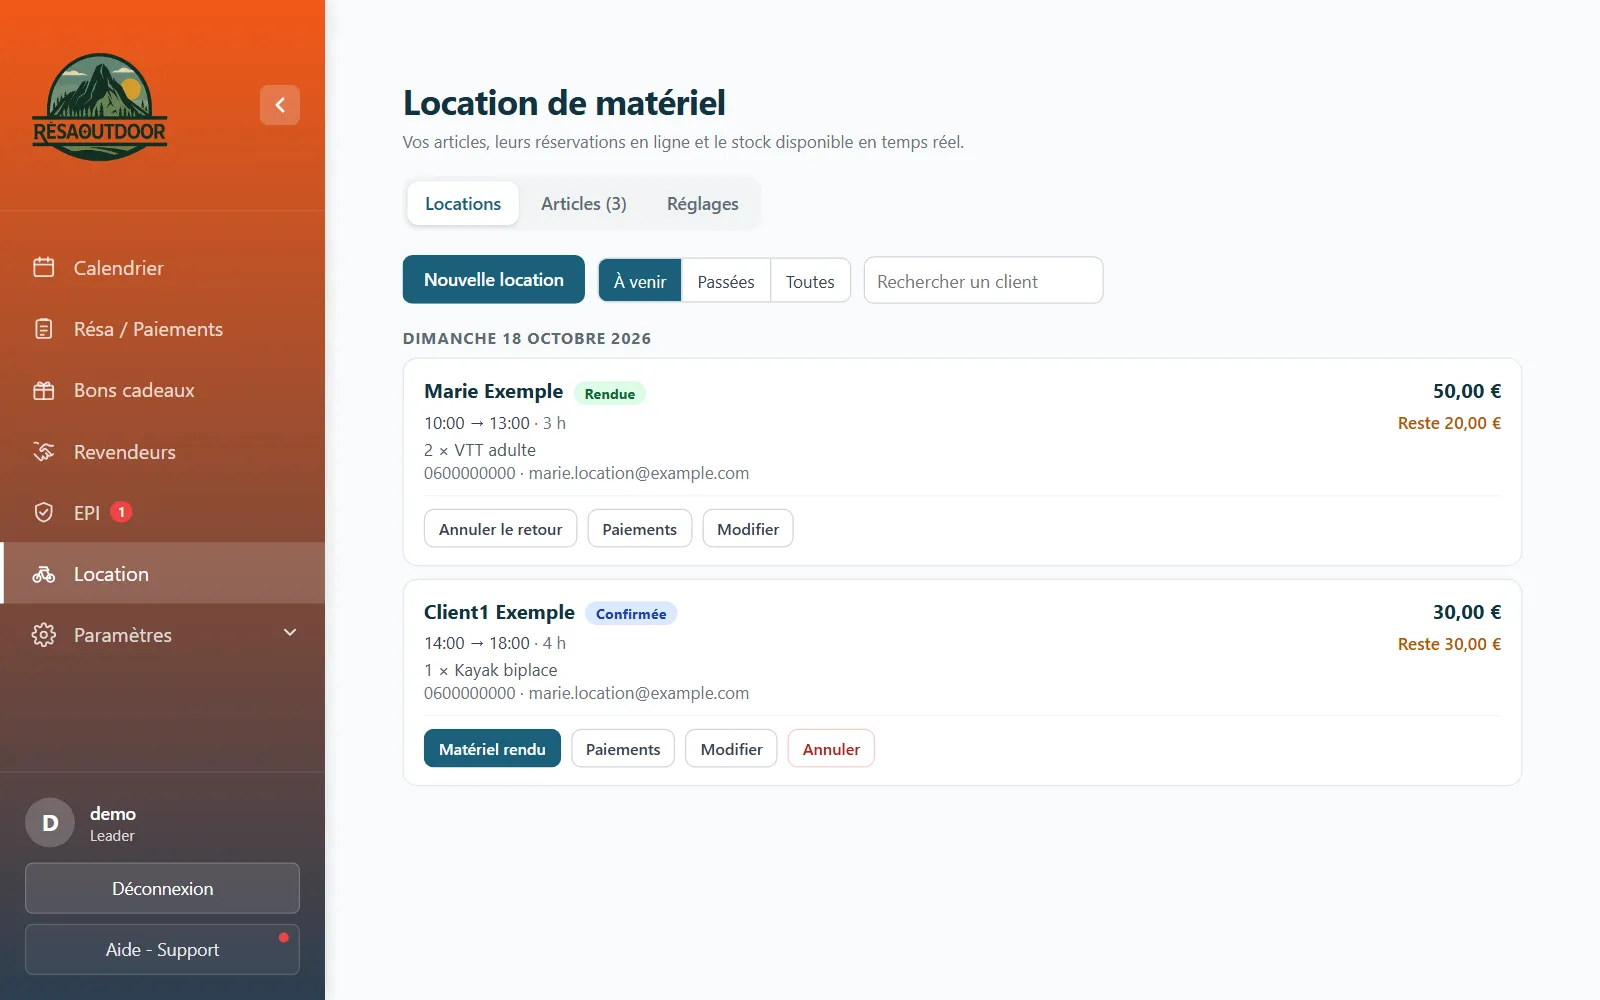Screen dimensions: 1600x1000
Task: Open the Réglages tab
Action: 703,204
